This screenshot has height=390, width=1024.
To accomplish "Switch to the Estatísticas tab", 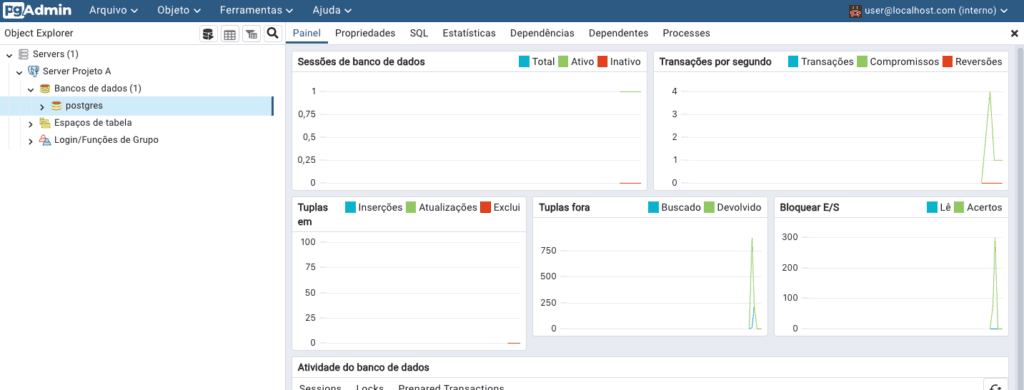I will 469,33.
